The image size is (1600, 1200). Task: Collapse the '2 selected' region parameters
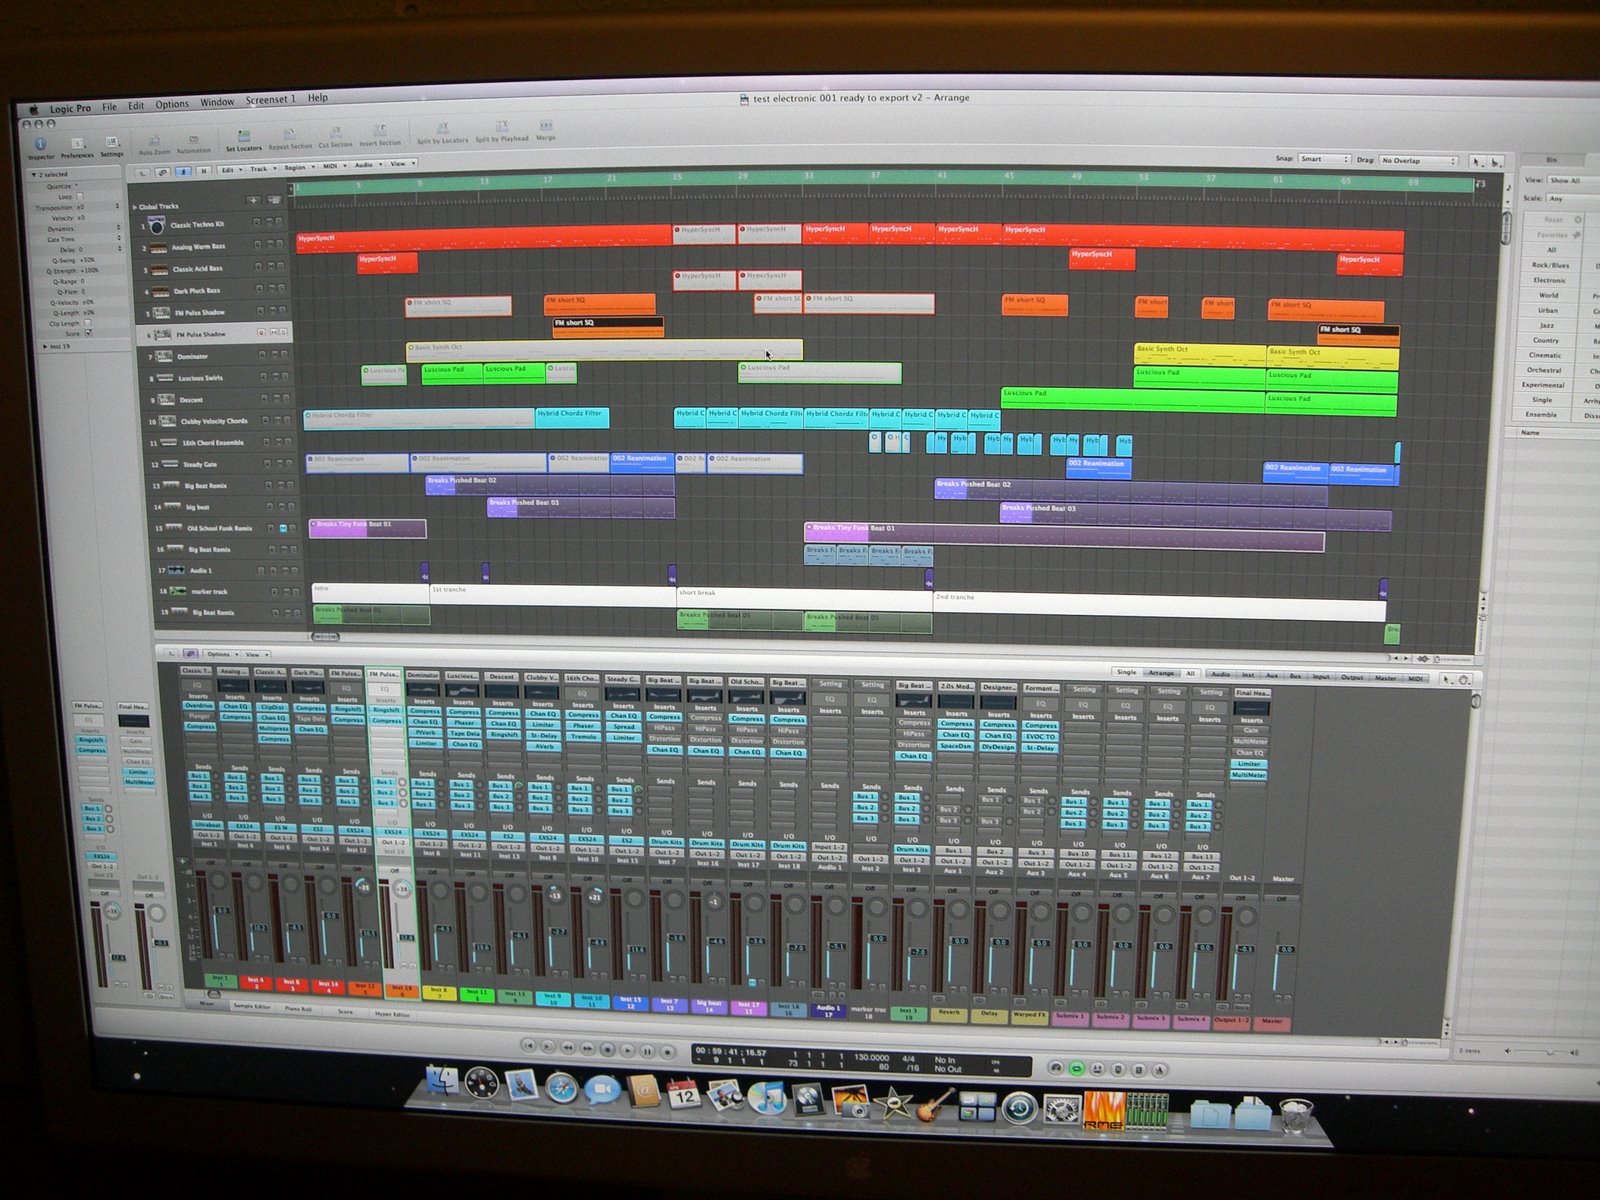[34, 174]
